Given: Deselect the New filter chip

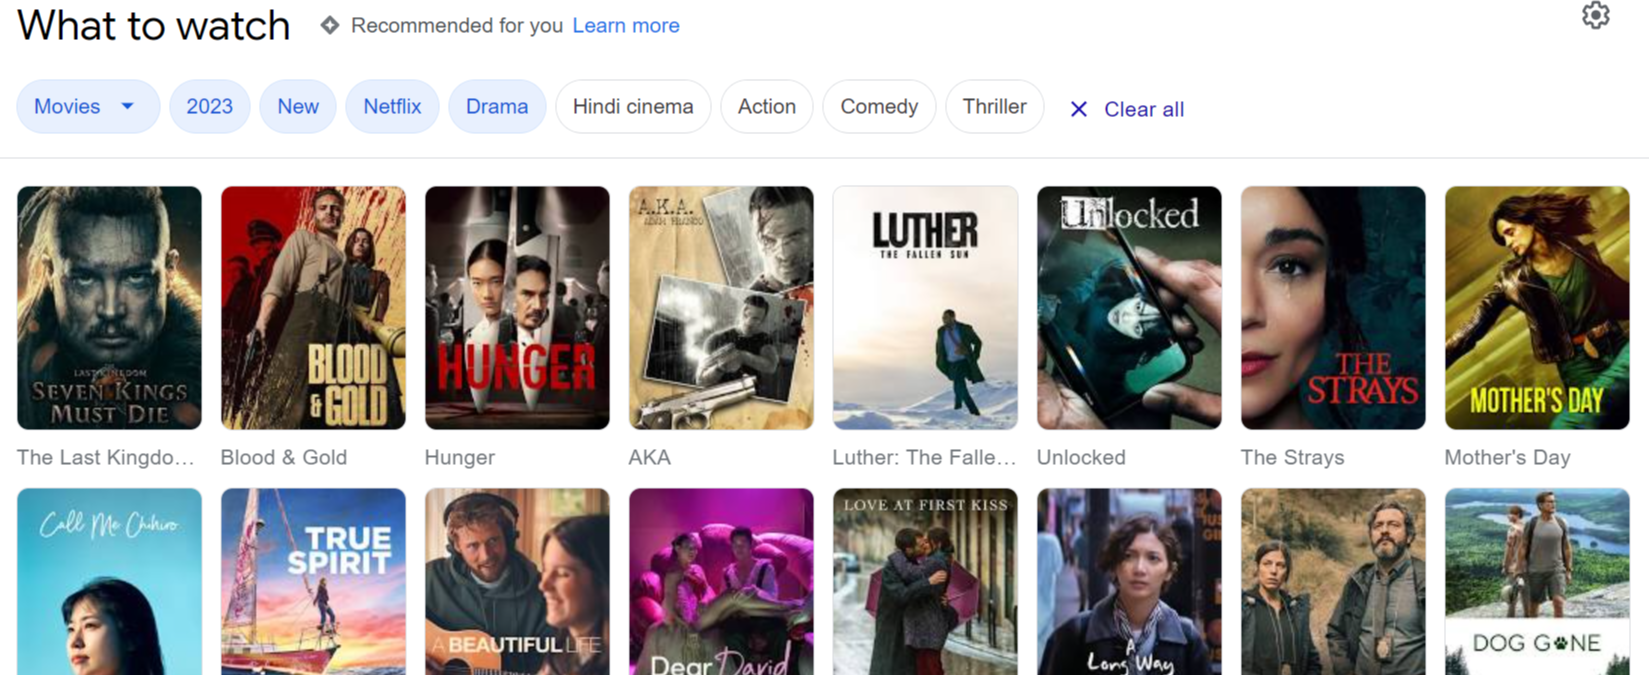Looking at the screenshot, I should (298, 106).
